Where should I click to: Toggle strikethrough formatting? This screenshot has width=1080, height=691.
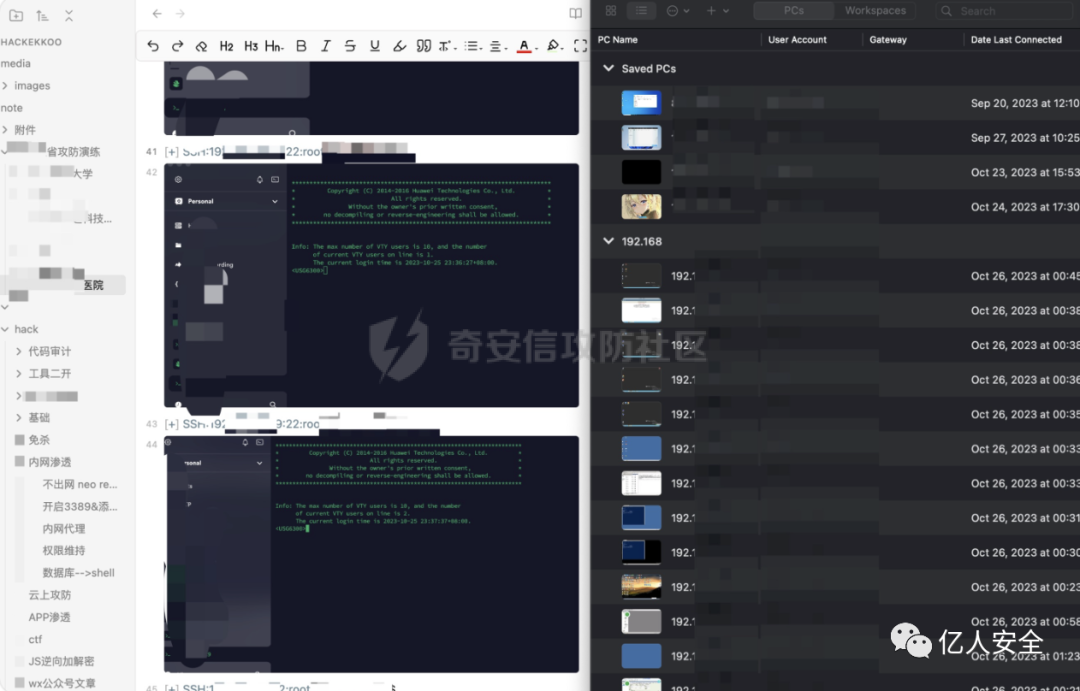[x=350, y=46]
